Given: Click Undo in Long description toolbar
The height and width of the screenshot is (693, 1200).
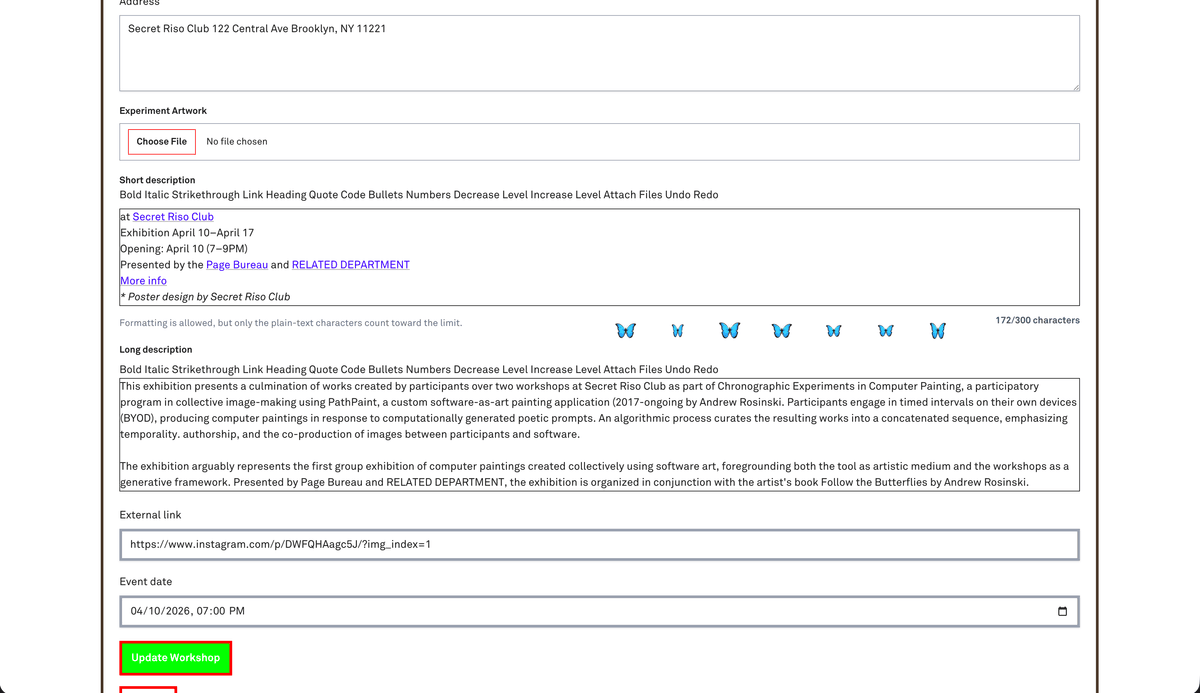Looking at the screenshot, I should pyautogui.click(x=677, y=370).
